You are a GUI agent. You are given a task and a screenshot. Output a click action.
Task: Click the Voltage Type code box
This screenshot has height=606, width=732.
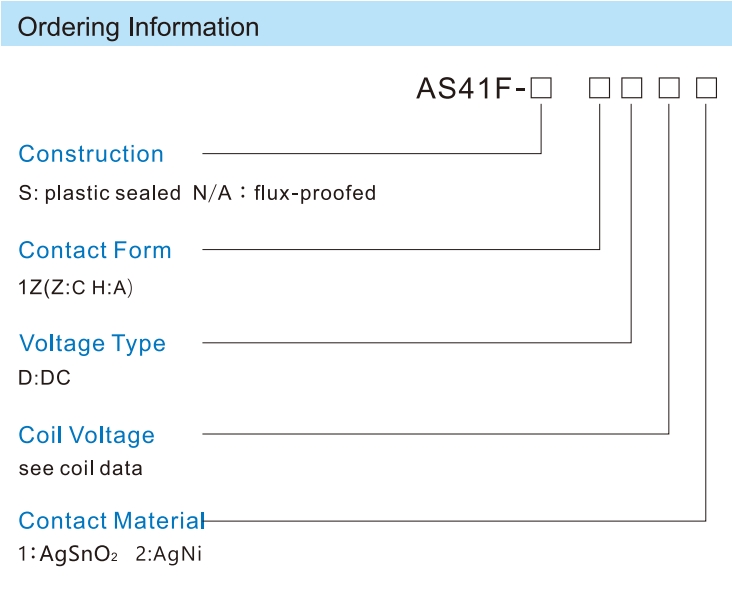click(632, 88)
